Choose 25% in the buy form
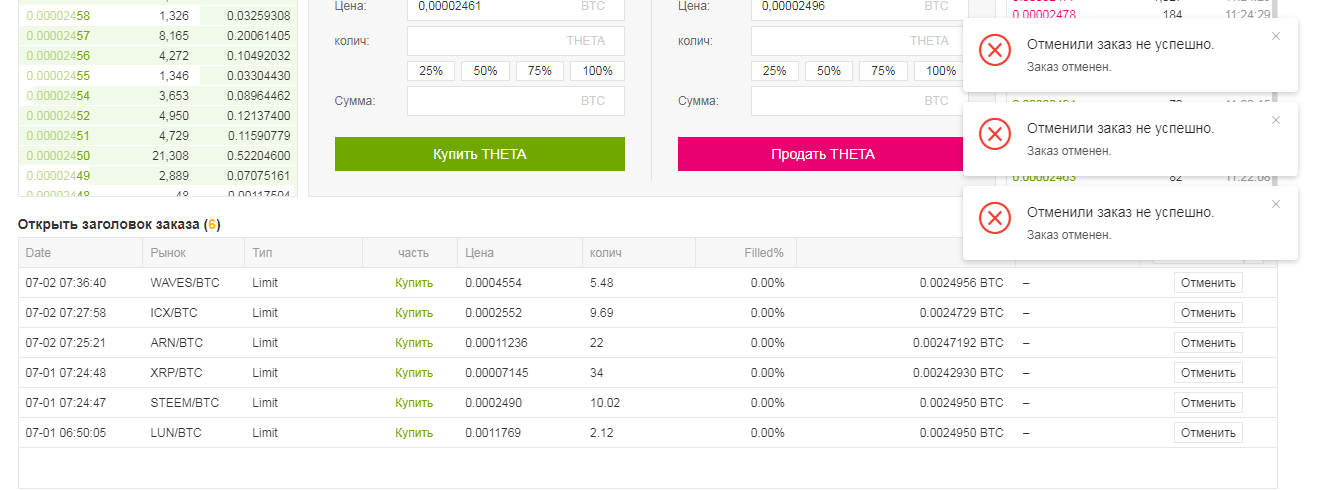The width and height of the screenshot is (1318, 490). [431, 71]
